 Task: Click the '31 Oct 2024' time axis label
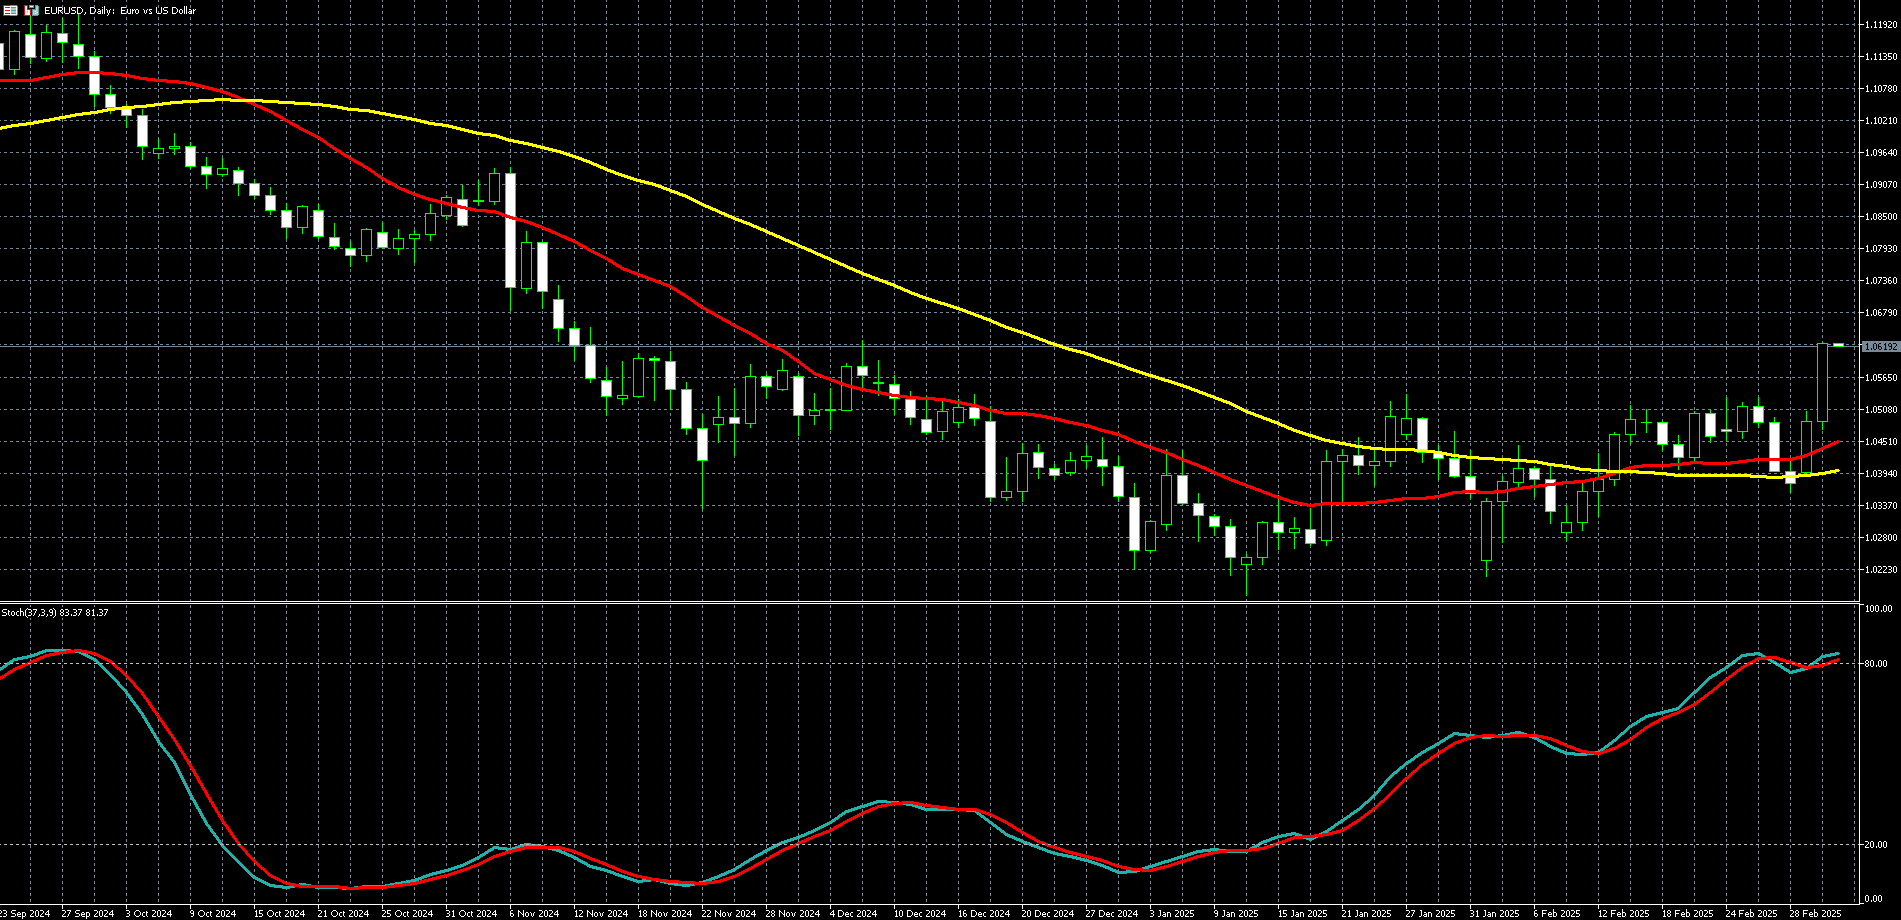471,914
